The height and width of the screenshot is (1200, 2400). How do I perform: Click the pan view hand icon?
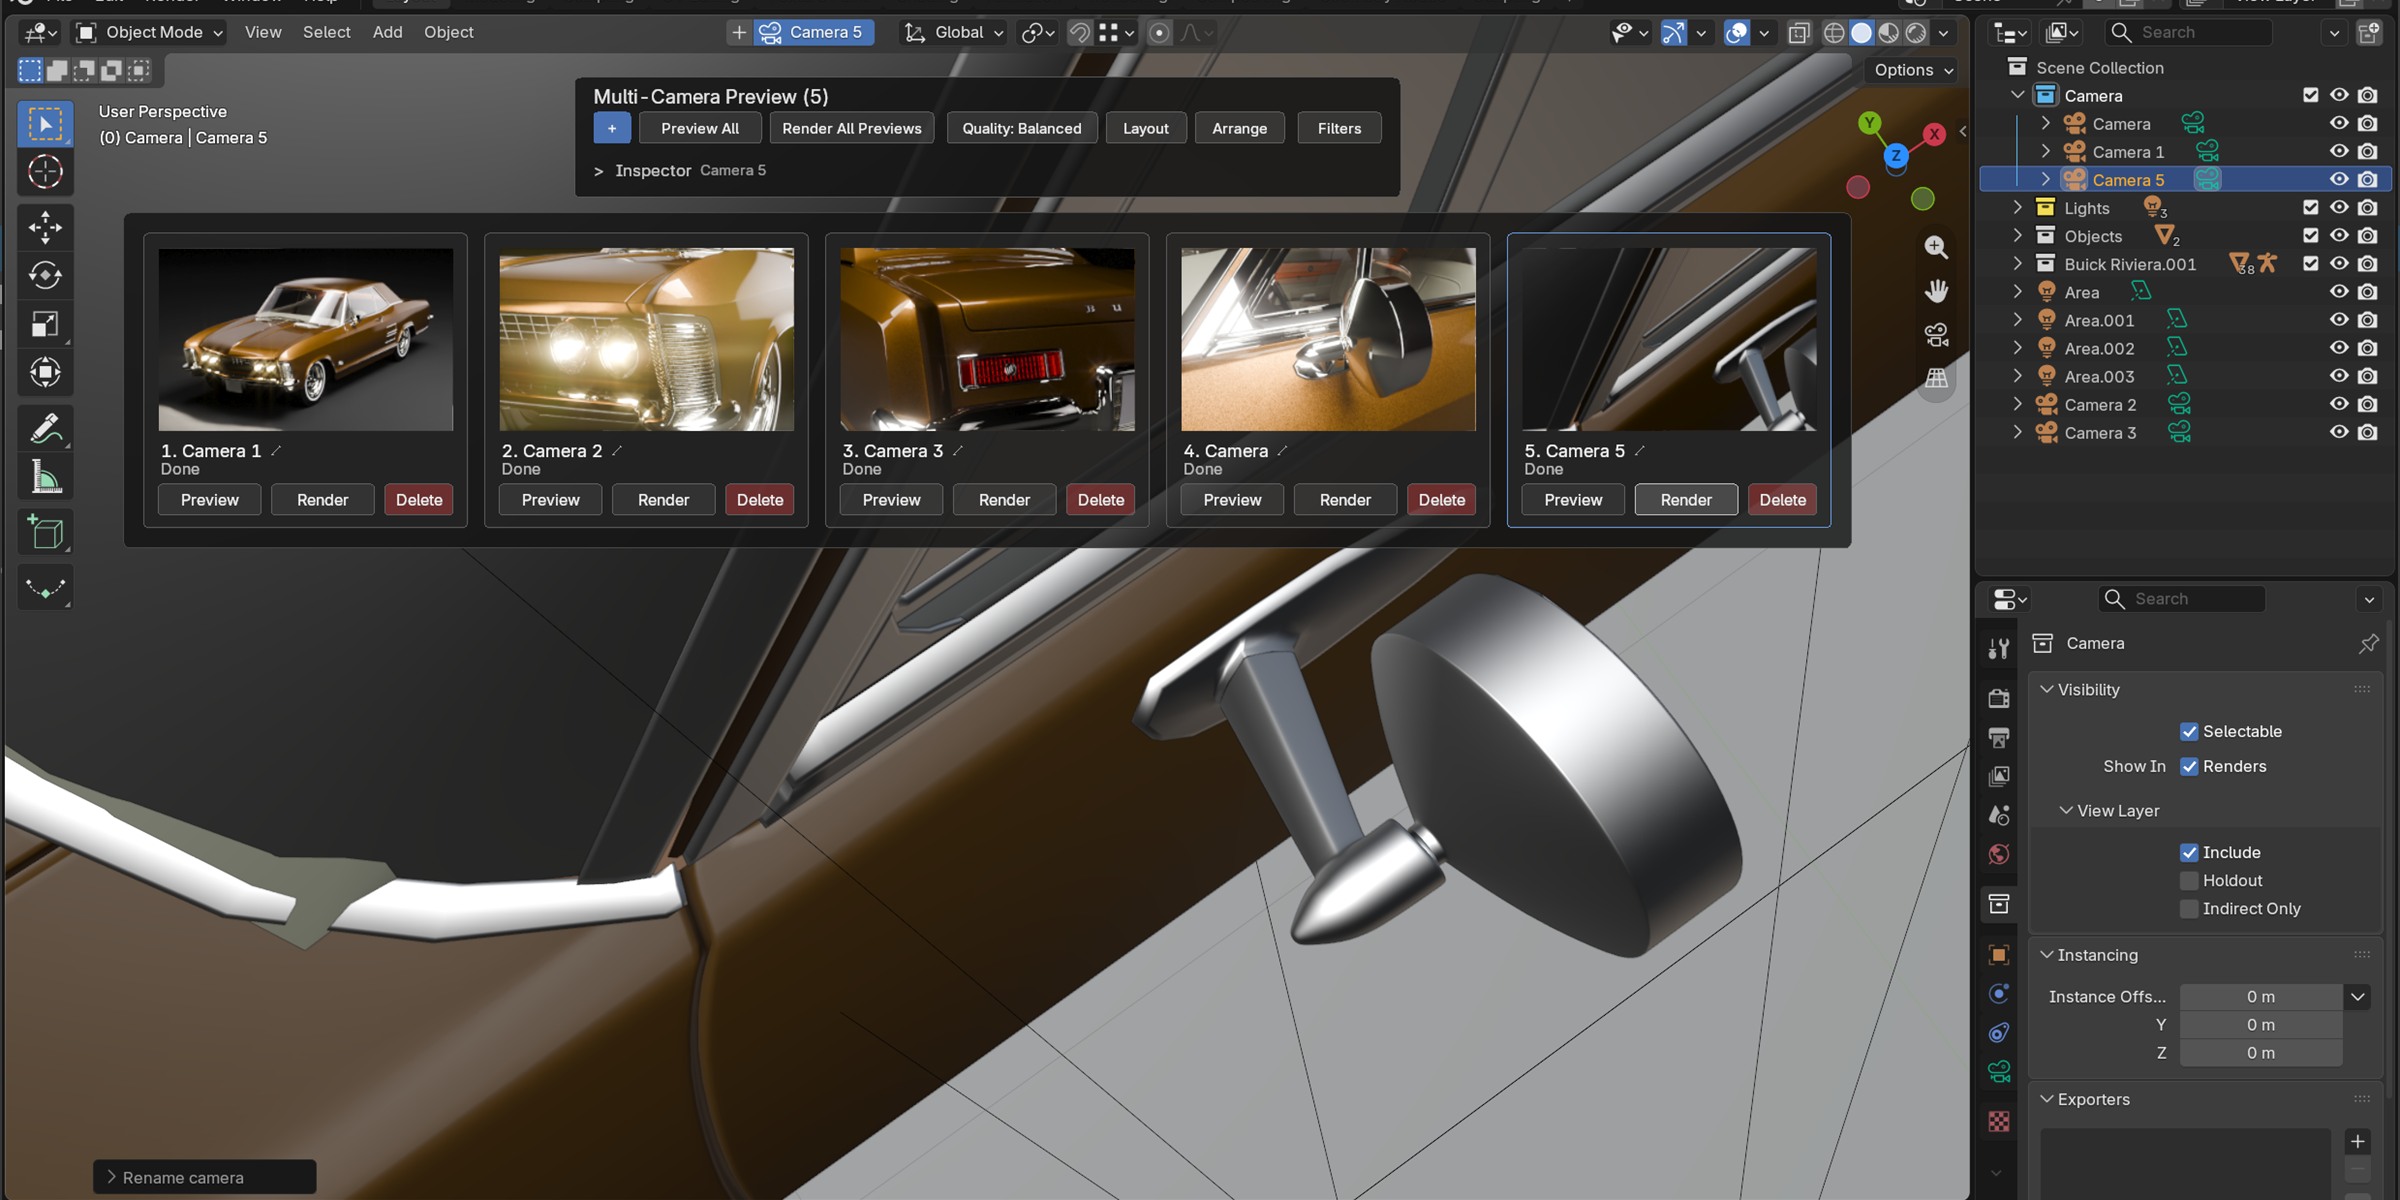1936,291
